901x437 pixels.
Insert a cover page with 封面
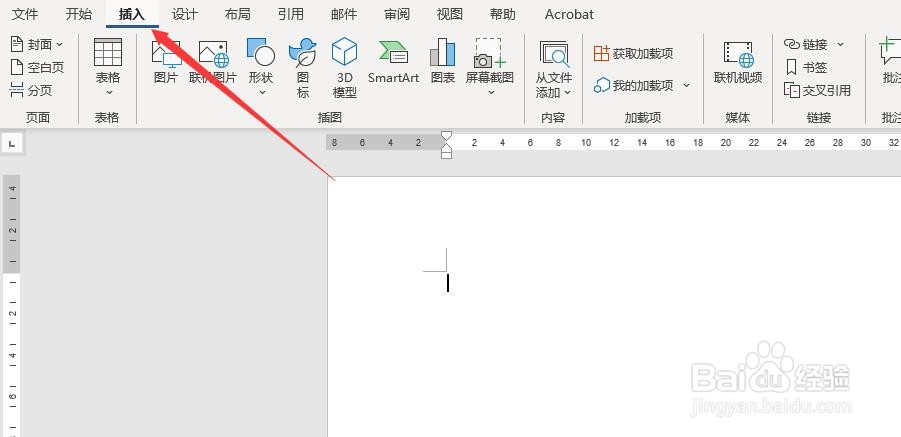point(37,44)
